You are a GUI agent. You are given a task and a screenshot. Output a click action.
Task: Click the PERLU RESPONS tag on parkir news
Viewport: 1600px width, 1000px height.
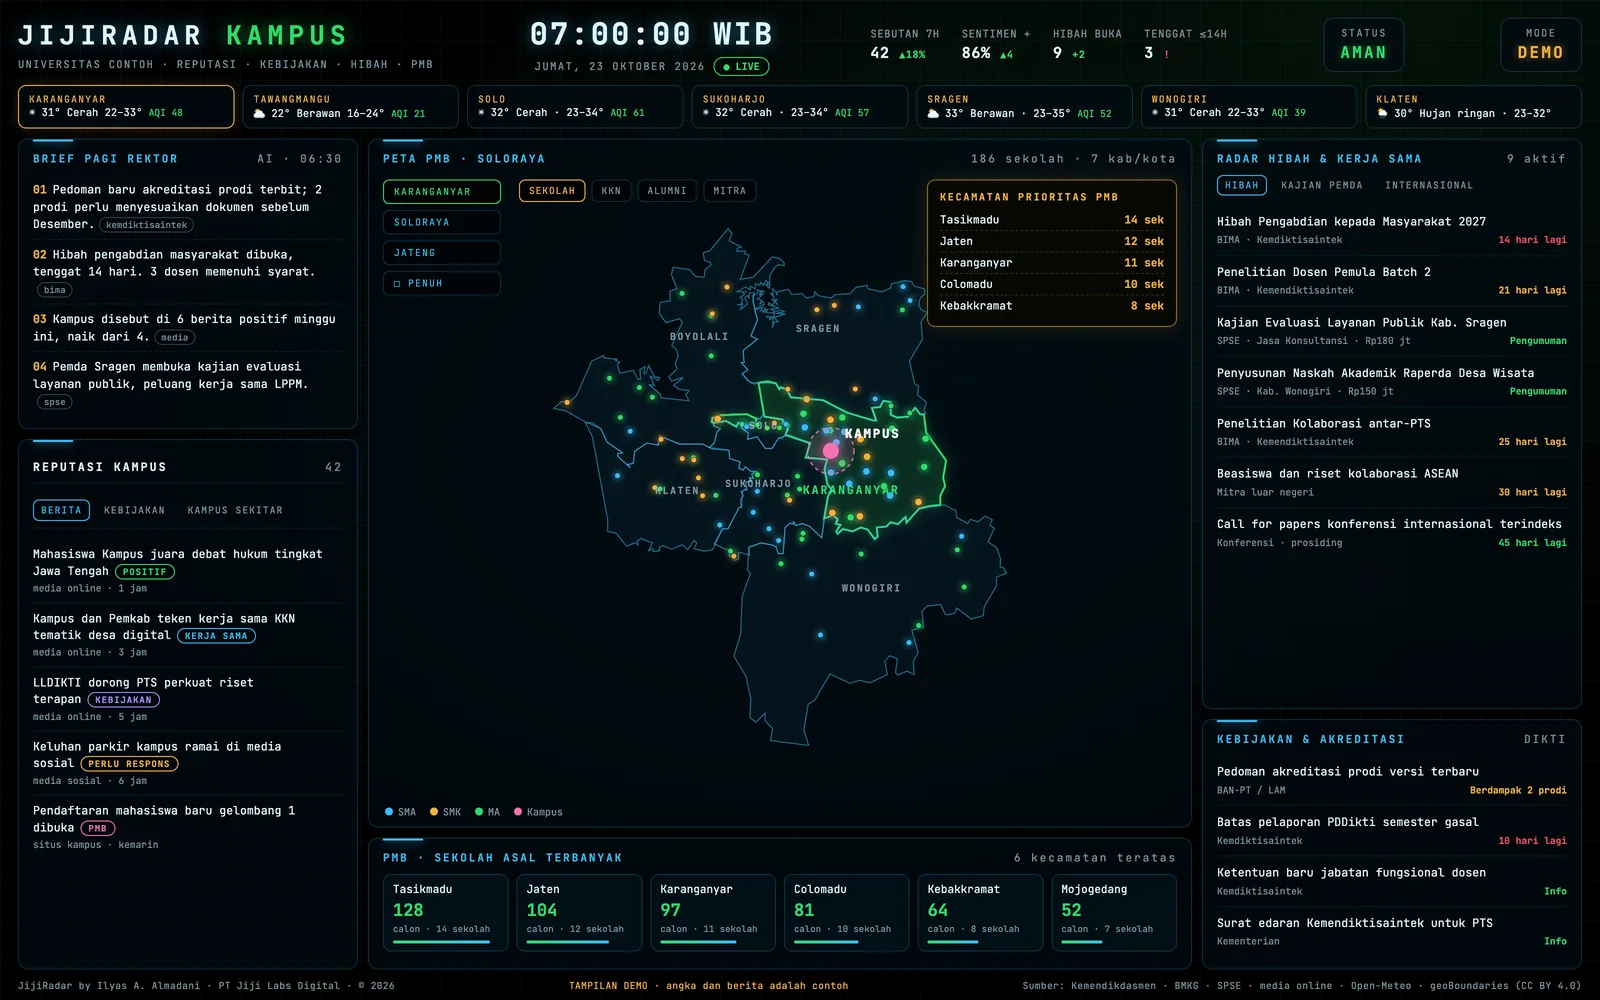(129, 764)
